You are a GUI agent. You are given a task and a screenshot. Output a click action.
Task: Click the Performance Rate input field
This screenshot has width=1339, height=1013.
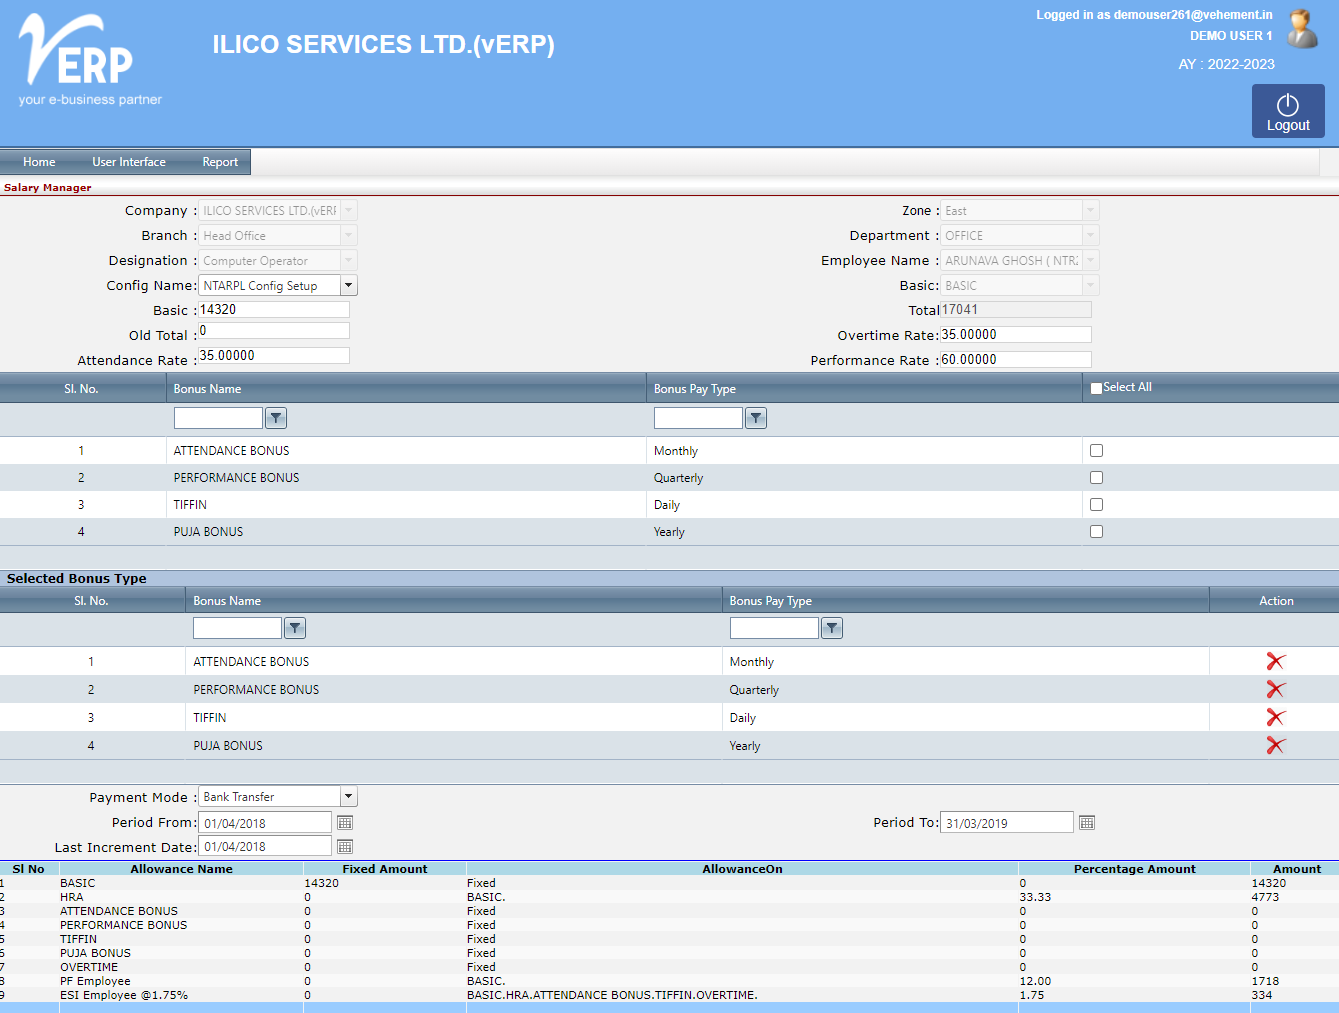coord(1016,360)
